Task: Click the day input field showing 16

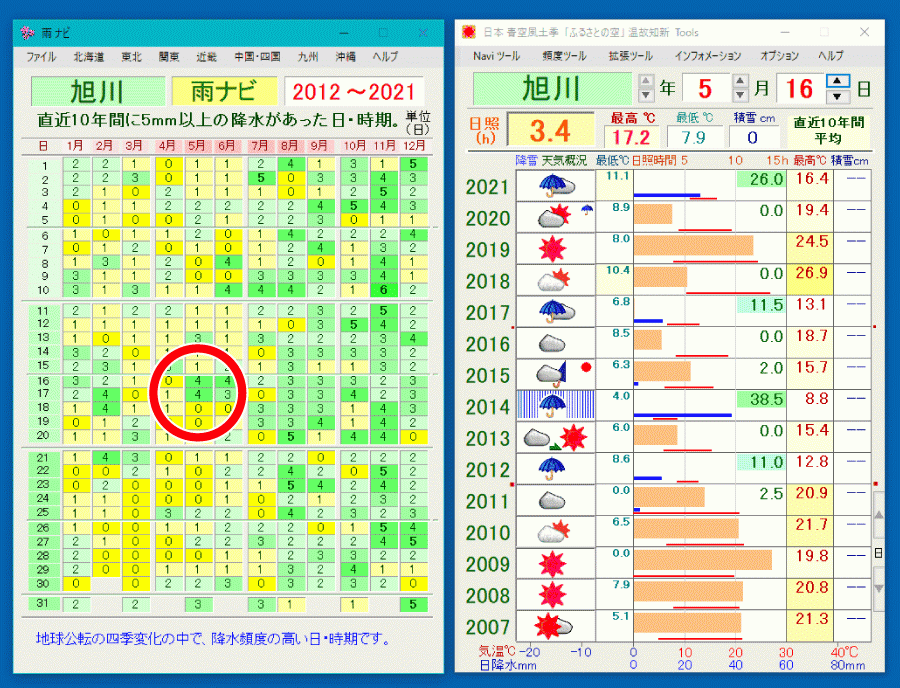Action: tap(799, 89)
